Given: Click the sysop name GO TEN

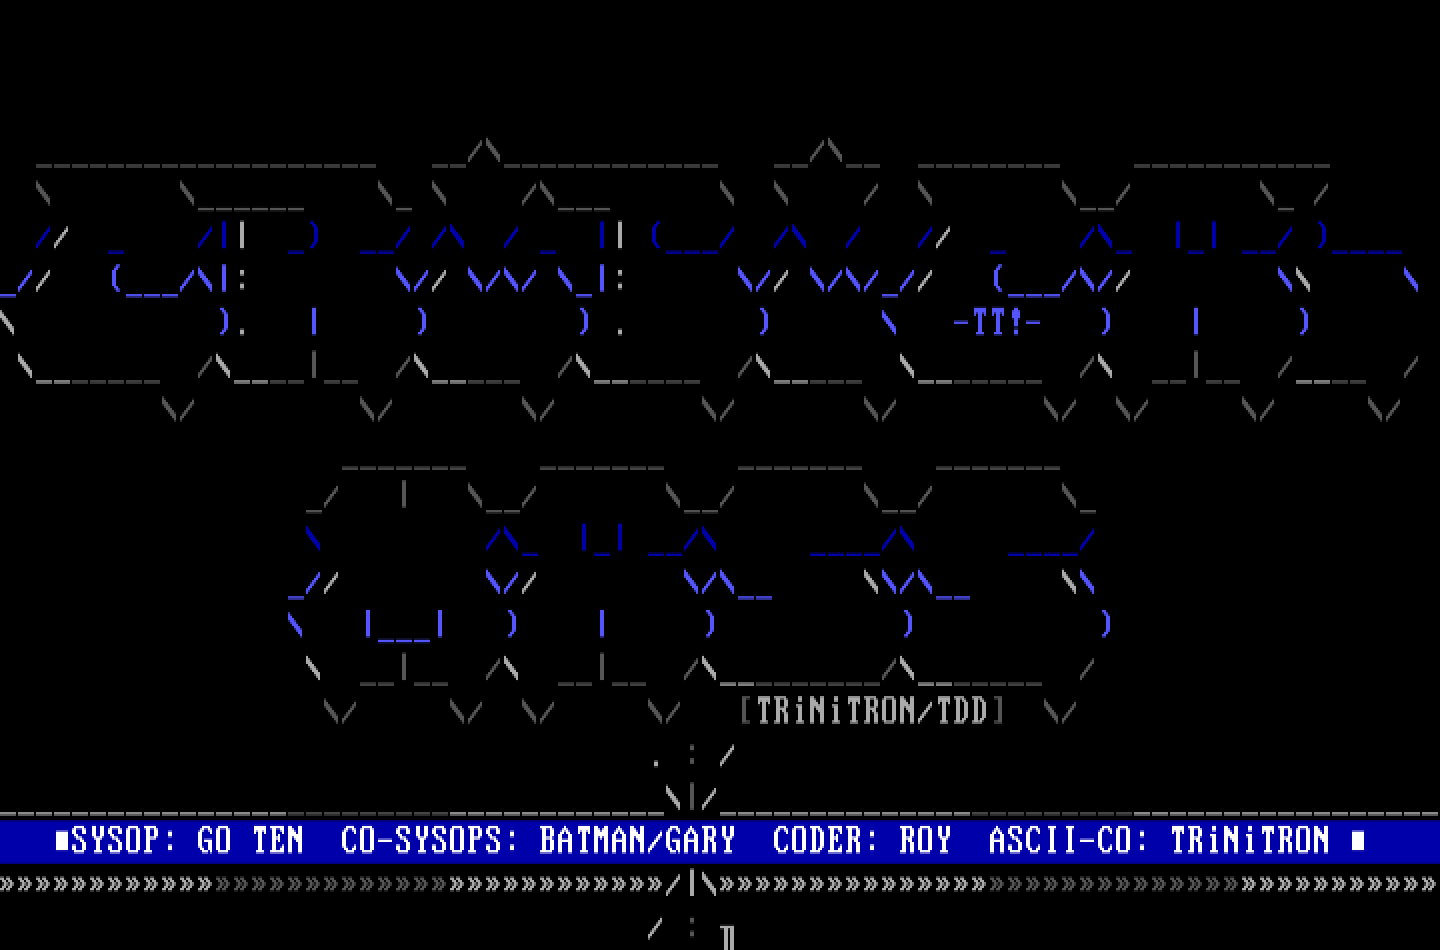Looking at the screenshot, I should 250,841.
